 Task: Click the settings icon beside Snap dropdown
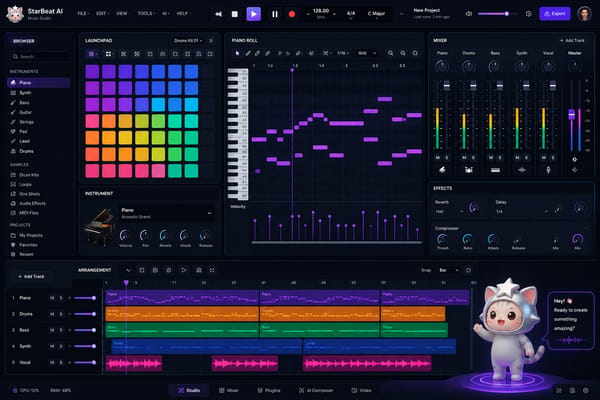pos(468,270)
